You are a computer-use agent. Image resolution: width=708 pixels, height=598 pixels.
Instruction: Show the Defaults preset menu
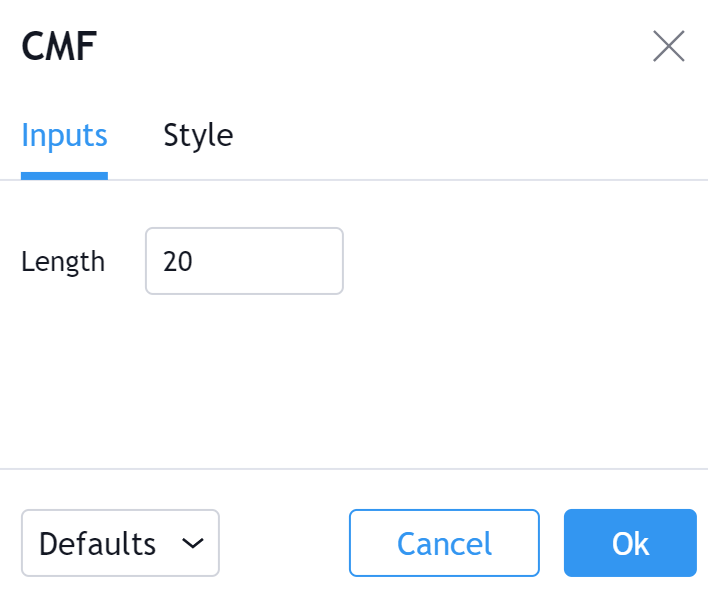[120, 543]
